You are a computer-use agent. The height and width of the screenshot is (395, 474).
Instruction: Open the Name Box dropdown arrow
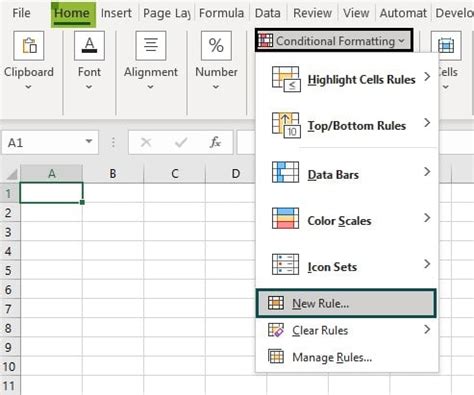pyautogui.click(x=89, y=141)
